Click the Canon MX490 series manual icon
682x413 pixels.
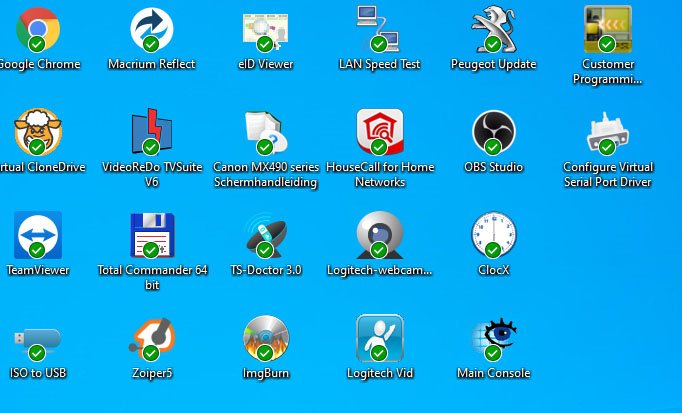click(265, 133)
